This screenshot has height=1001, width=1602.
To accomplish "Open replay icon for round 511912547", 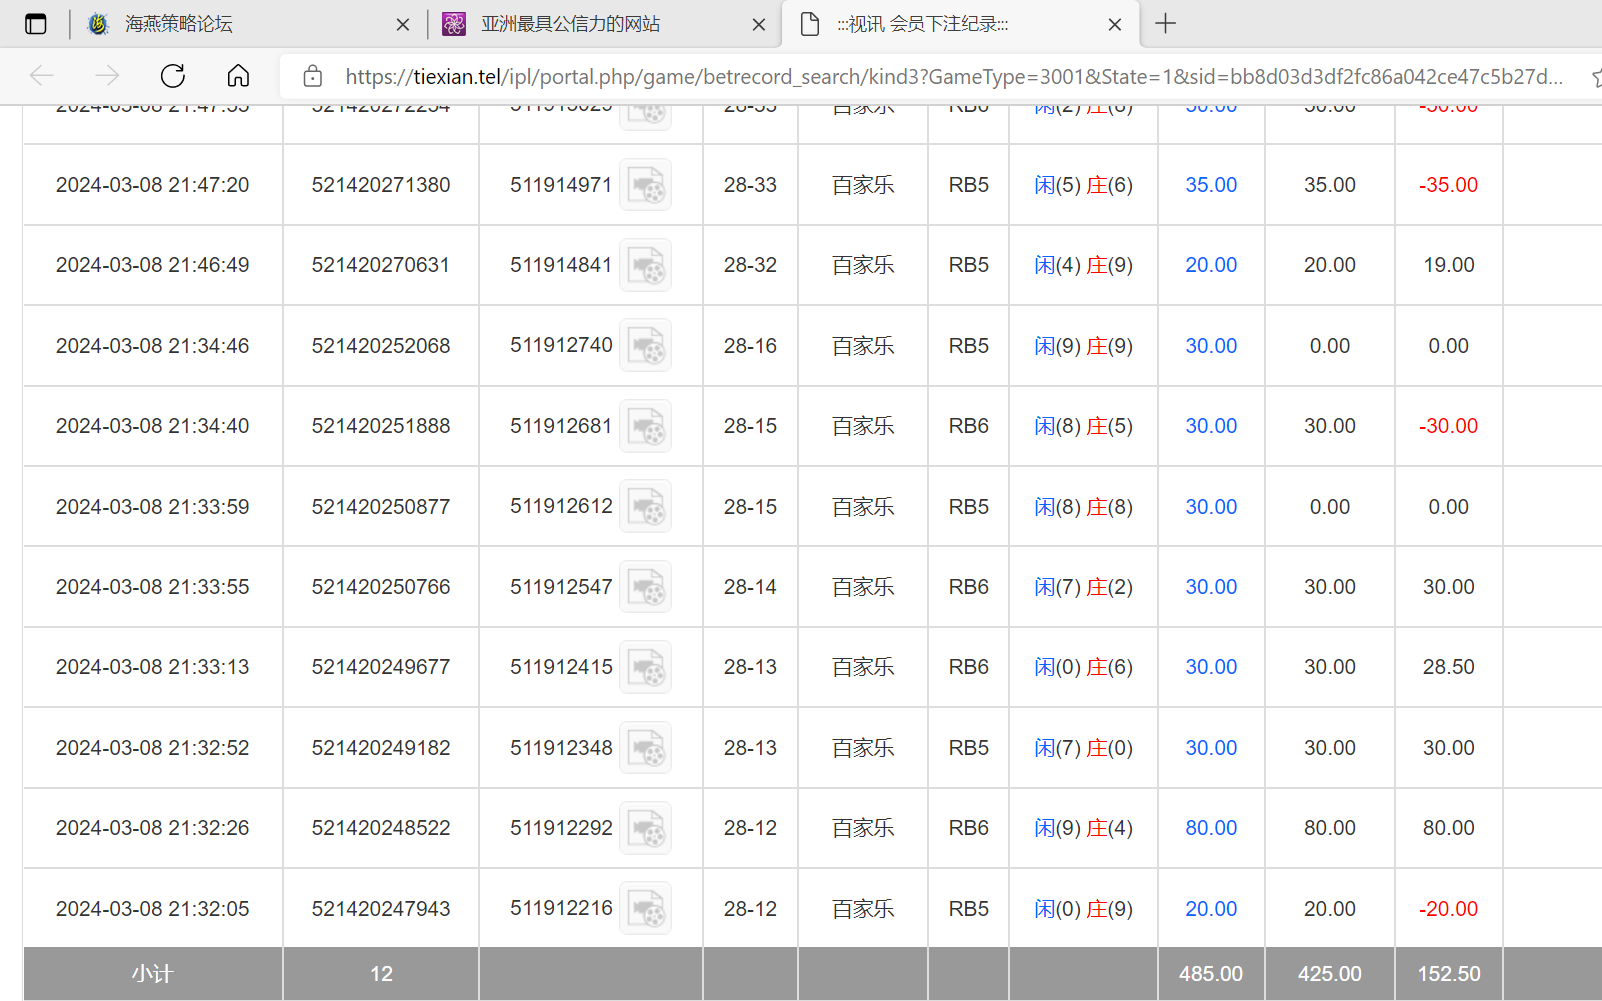I will (645, 587).
